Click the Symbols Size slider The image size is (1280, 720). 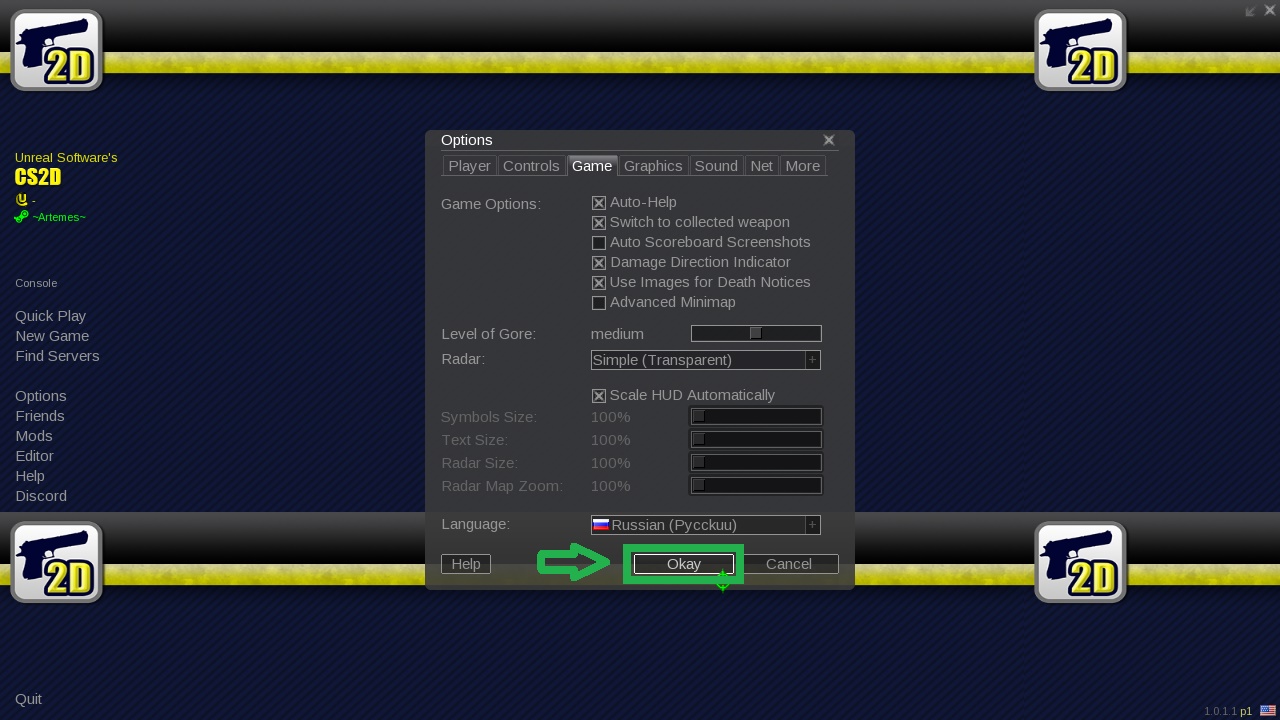[x=756, y=417]
